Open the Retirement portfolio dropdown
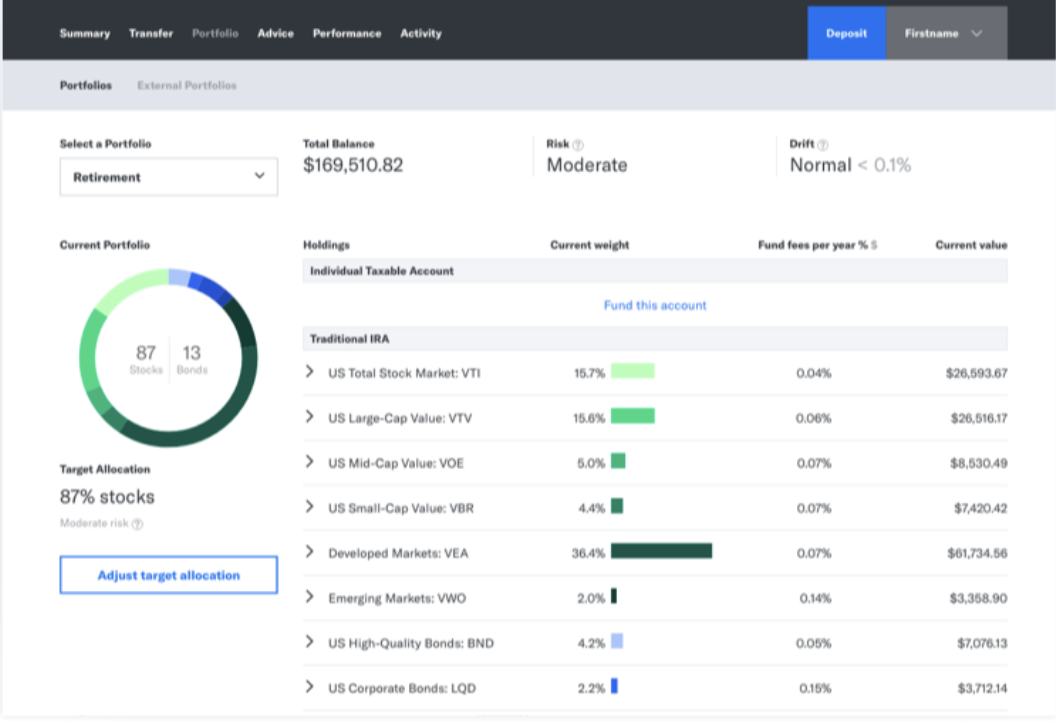Viewport: 1056px width, 724px height. coord(168,177)
